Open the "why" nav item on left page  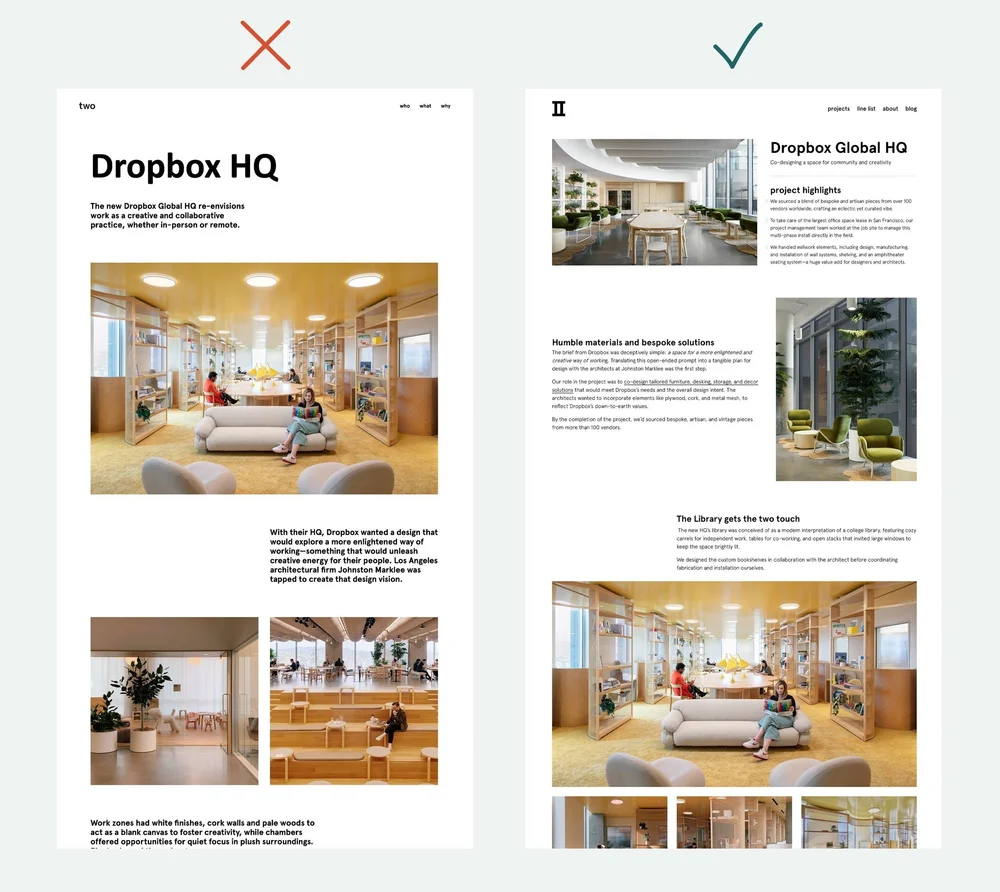446,106
